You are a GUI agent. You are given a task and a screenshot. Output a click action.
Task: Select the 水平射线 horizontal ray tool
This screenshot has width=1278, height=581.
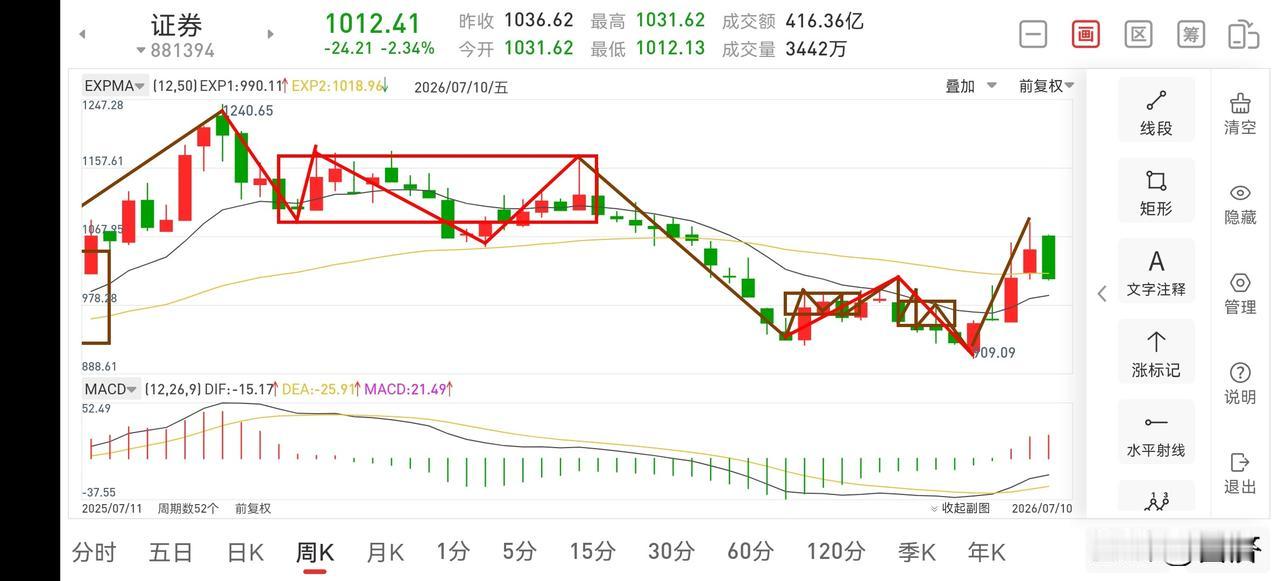[1156, 433]
